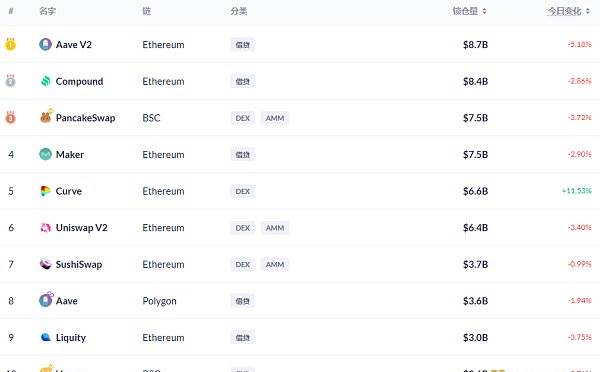The height and width of the screenshot is (372, 600).
Task: Select the AMM tag on SushiSwap row
Action: (x=275, y=264)
